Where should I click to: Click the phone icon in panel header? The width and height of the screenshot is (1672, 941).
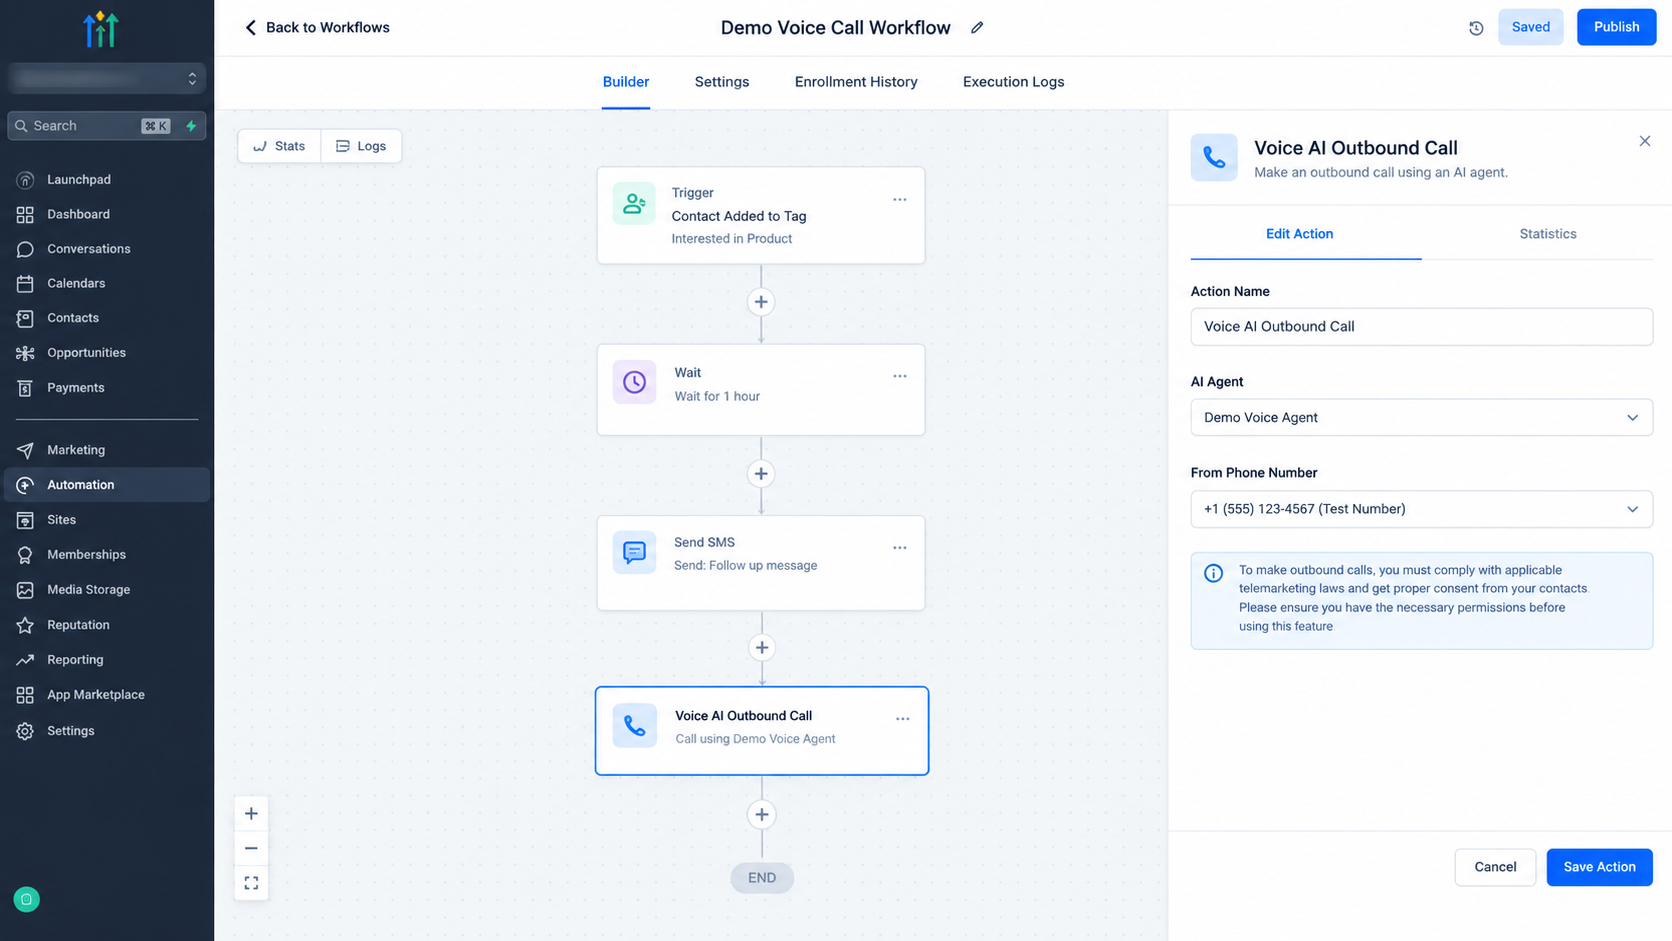(x=1214, y=158)
